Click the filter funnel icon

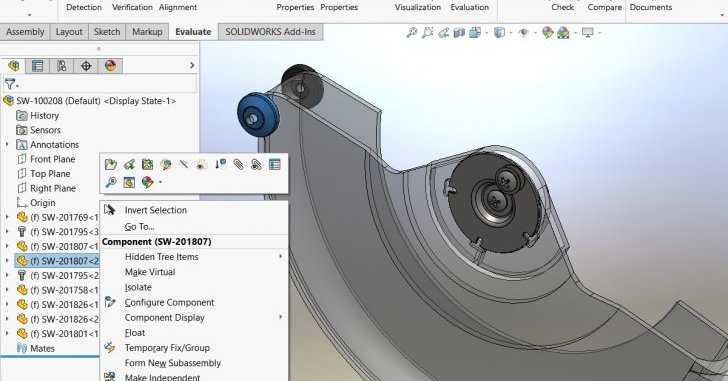click(10, 84)
